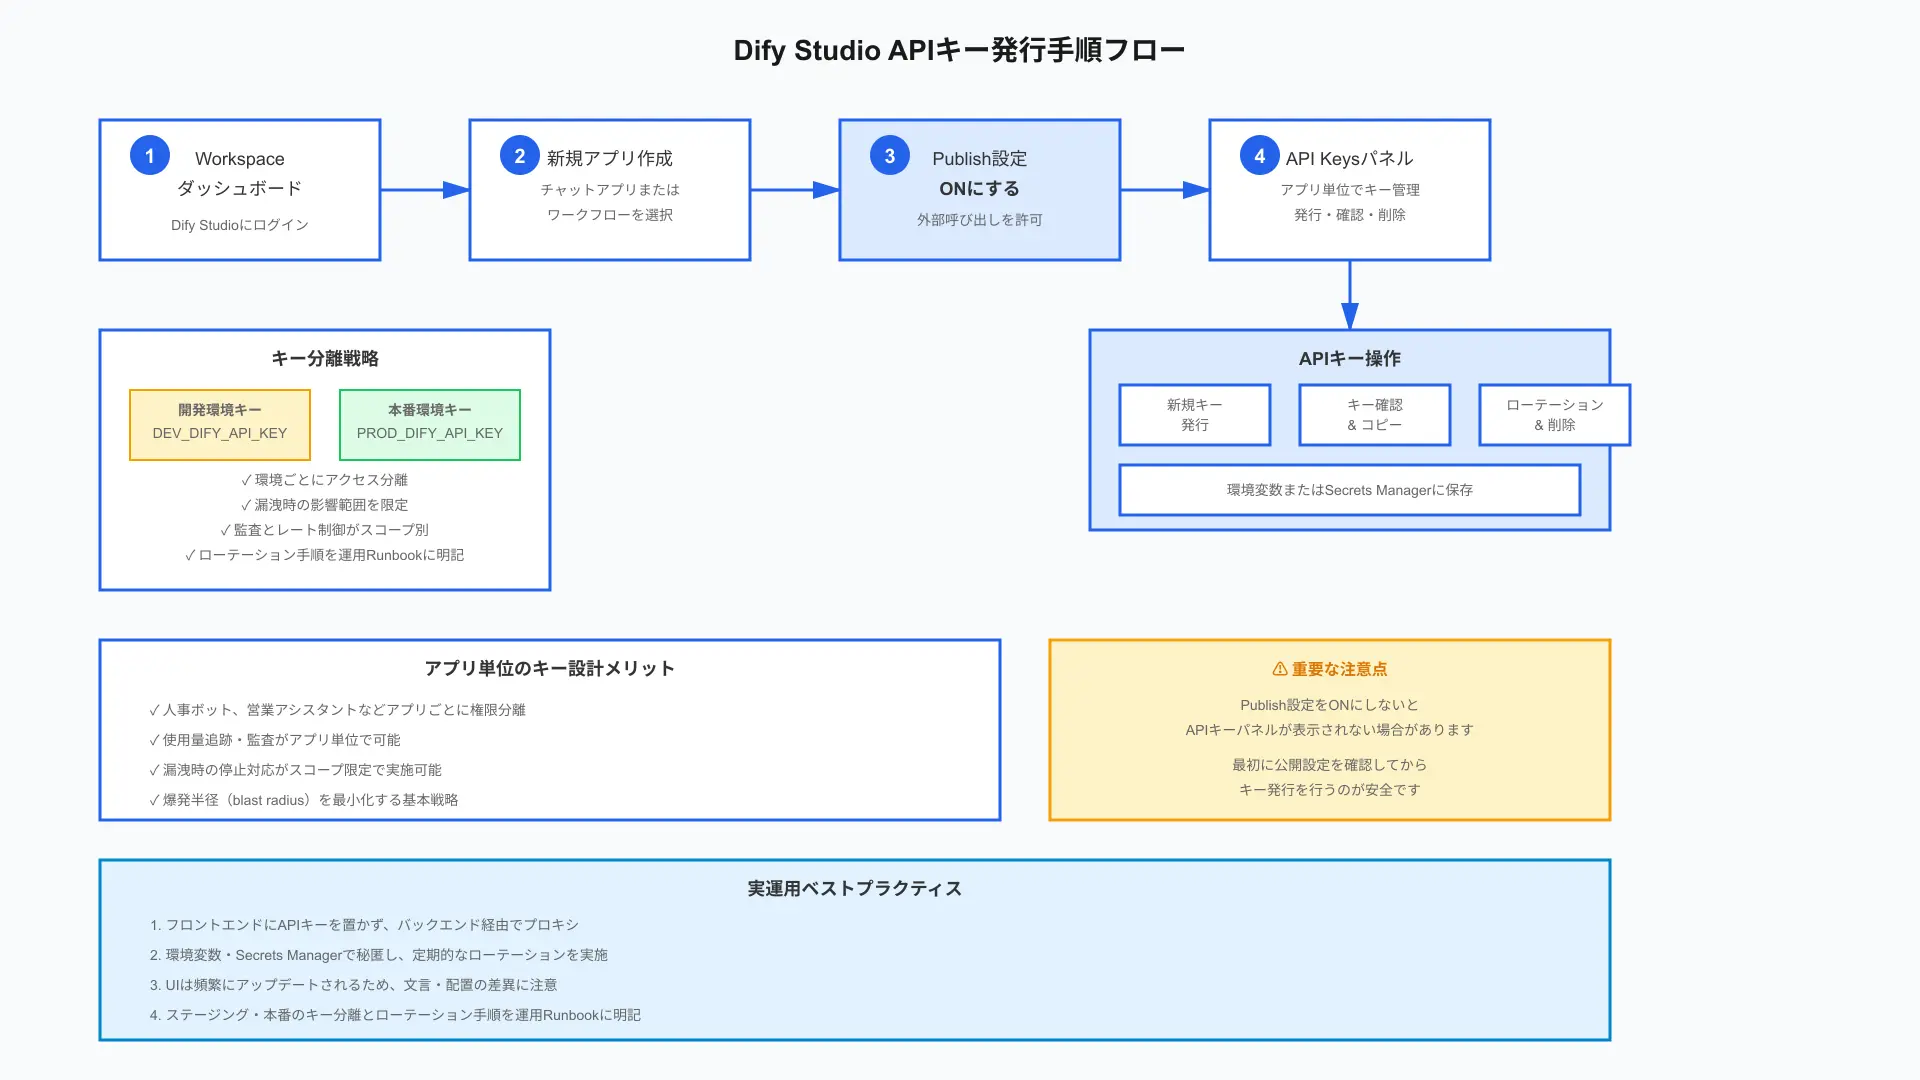Click the text チャットアプリまたは
The image size is (1920, 1080).
tap(610, 189)
